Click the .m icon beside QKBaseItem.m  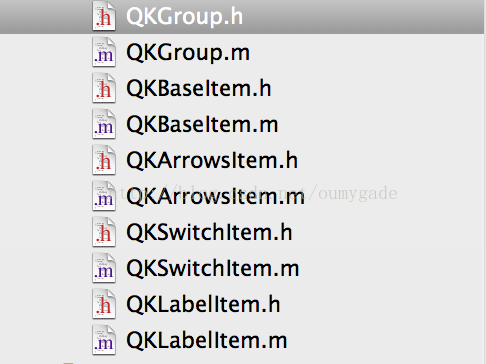coord(104,124)
